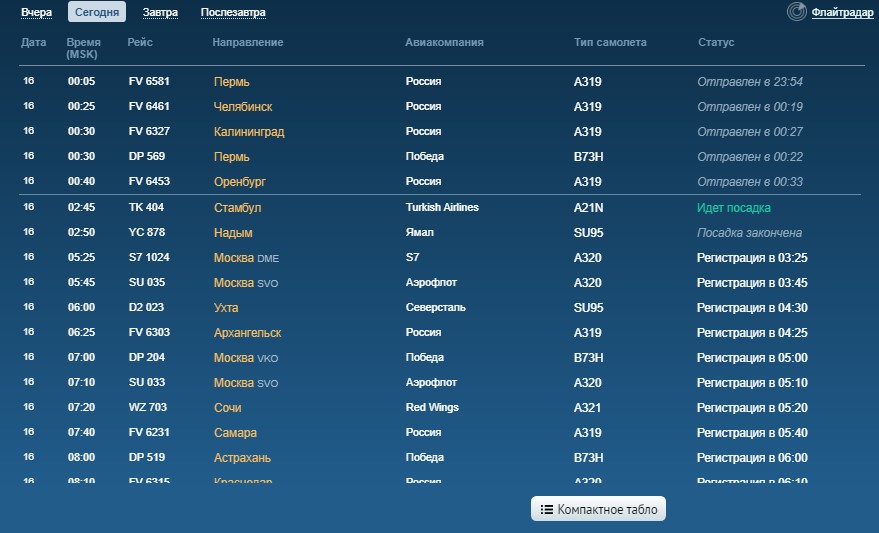Click the Flightradar radar icon

click(797, 12)
